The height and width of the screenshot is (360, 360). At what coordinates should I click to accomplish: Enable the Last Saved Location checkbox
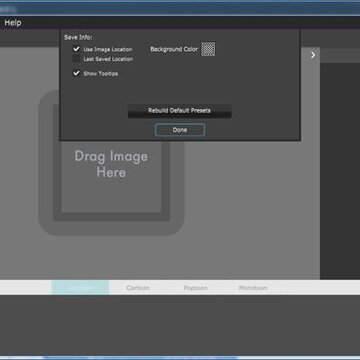pos(77,59)
